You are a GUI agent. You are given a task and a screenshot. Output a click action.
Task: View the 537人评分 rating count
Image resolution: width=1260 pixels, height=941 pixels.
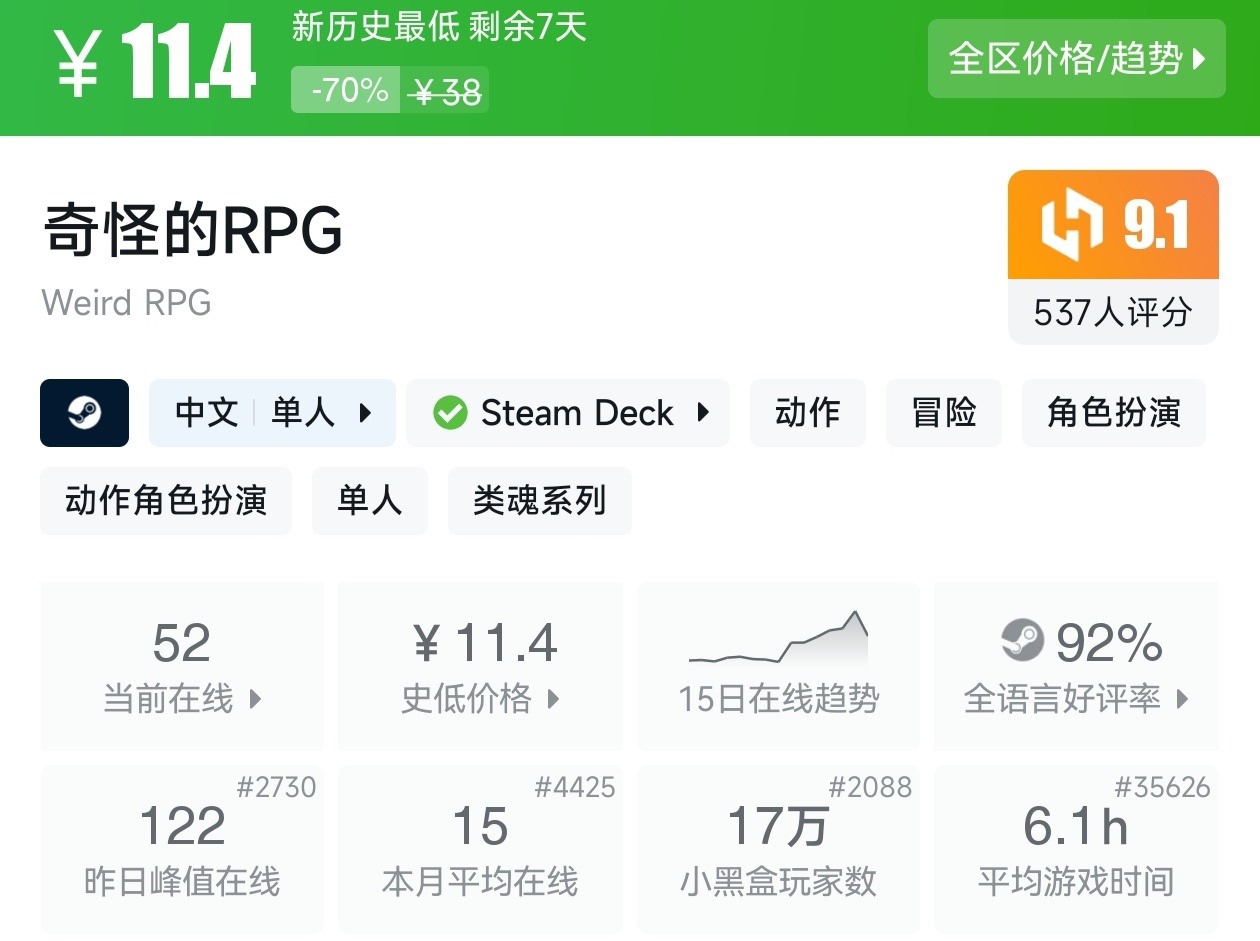pyautogui.click(x=1112, y=313)
